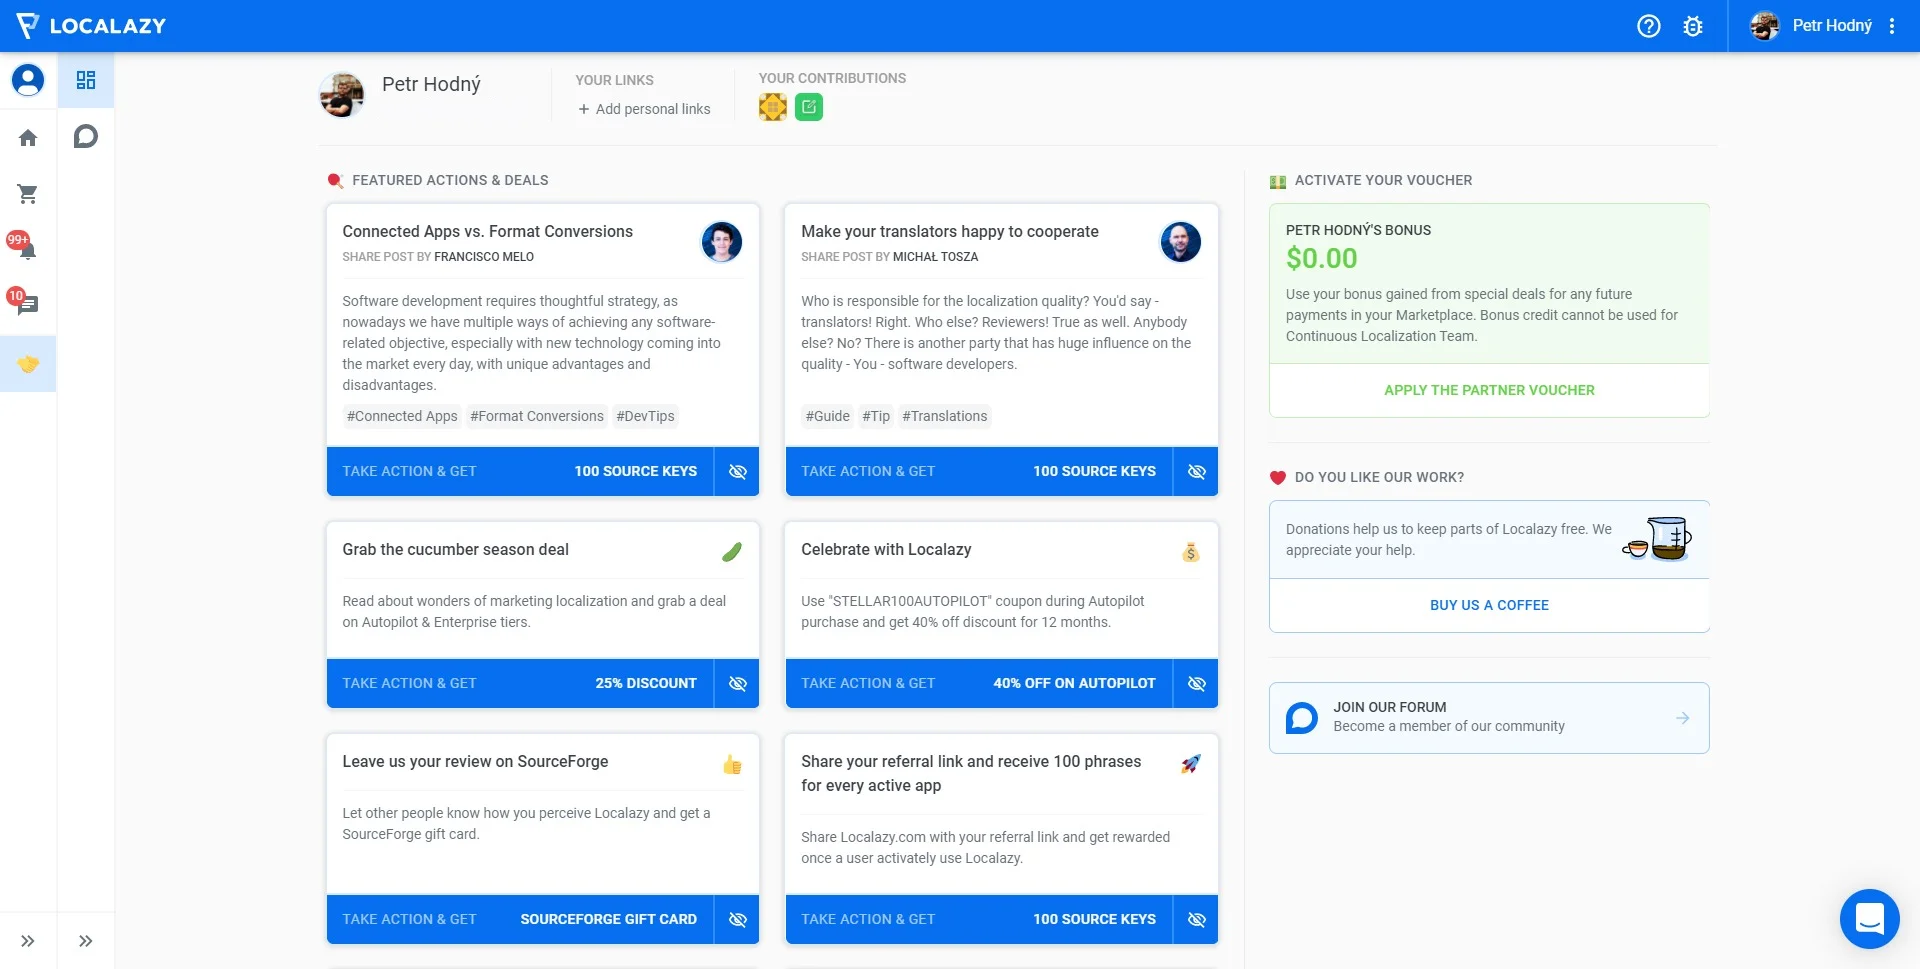Click Buy Us a Coffee
The width and height of the screenshot is (1920, 969).
coord(1489,605)
